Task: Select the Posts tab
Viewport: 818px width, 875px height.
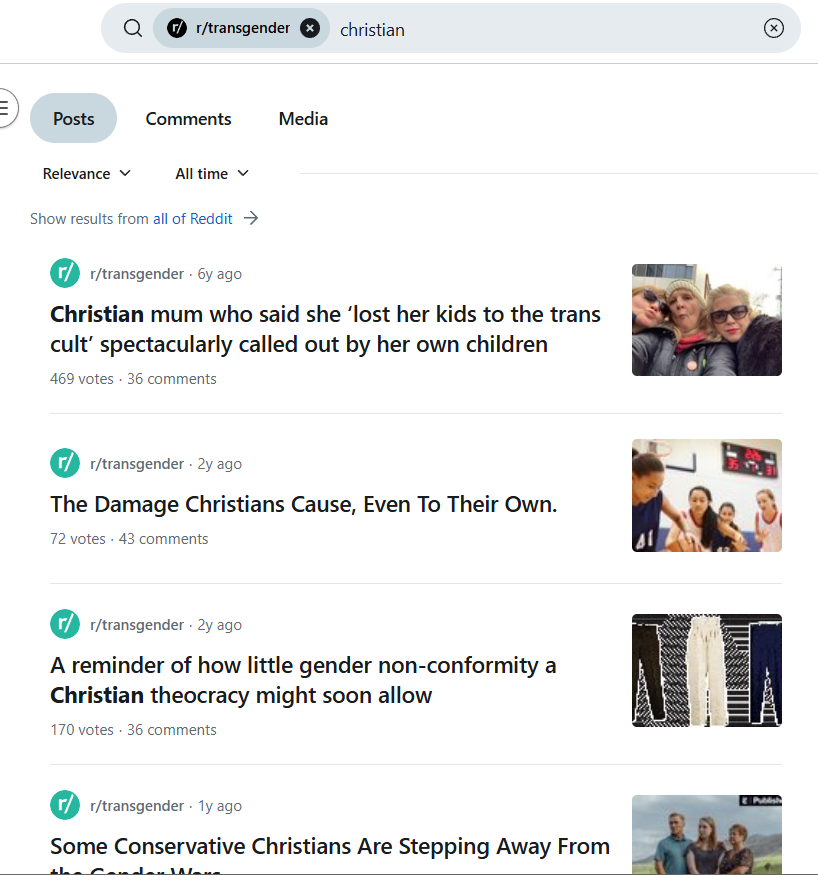Action: click(73, 118)
